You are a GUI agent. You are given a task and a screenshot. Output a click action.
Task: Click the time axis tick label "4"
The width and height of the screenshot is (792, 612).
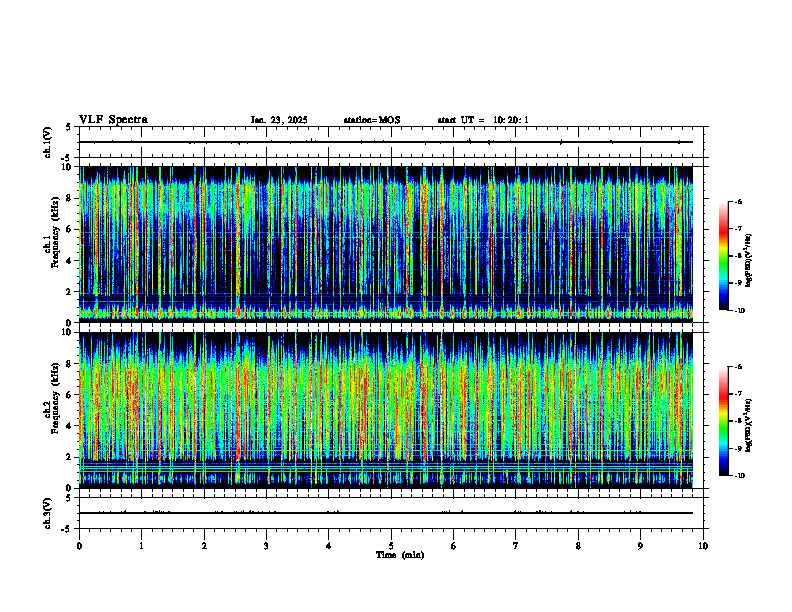(x=329, y=546)
